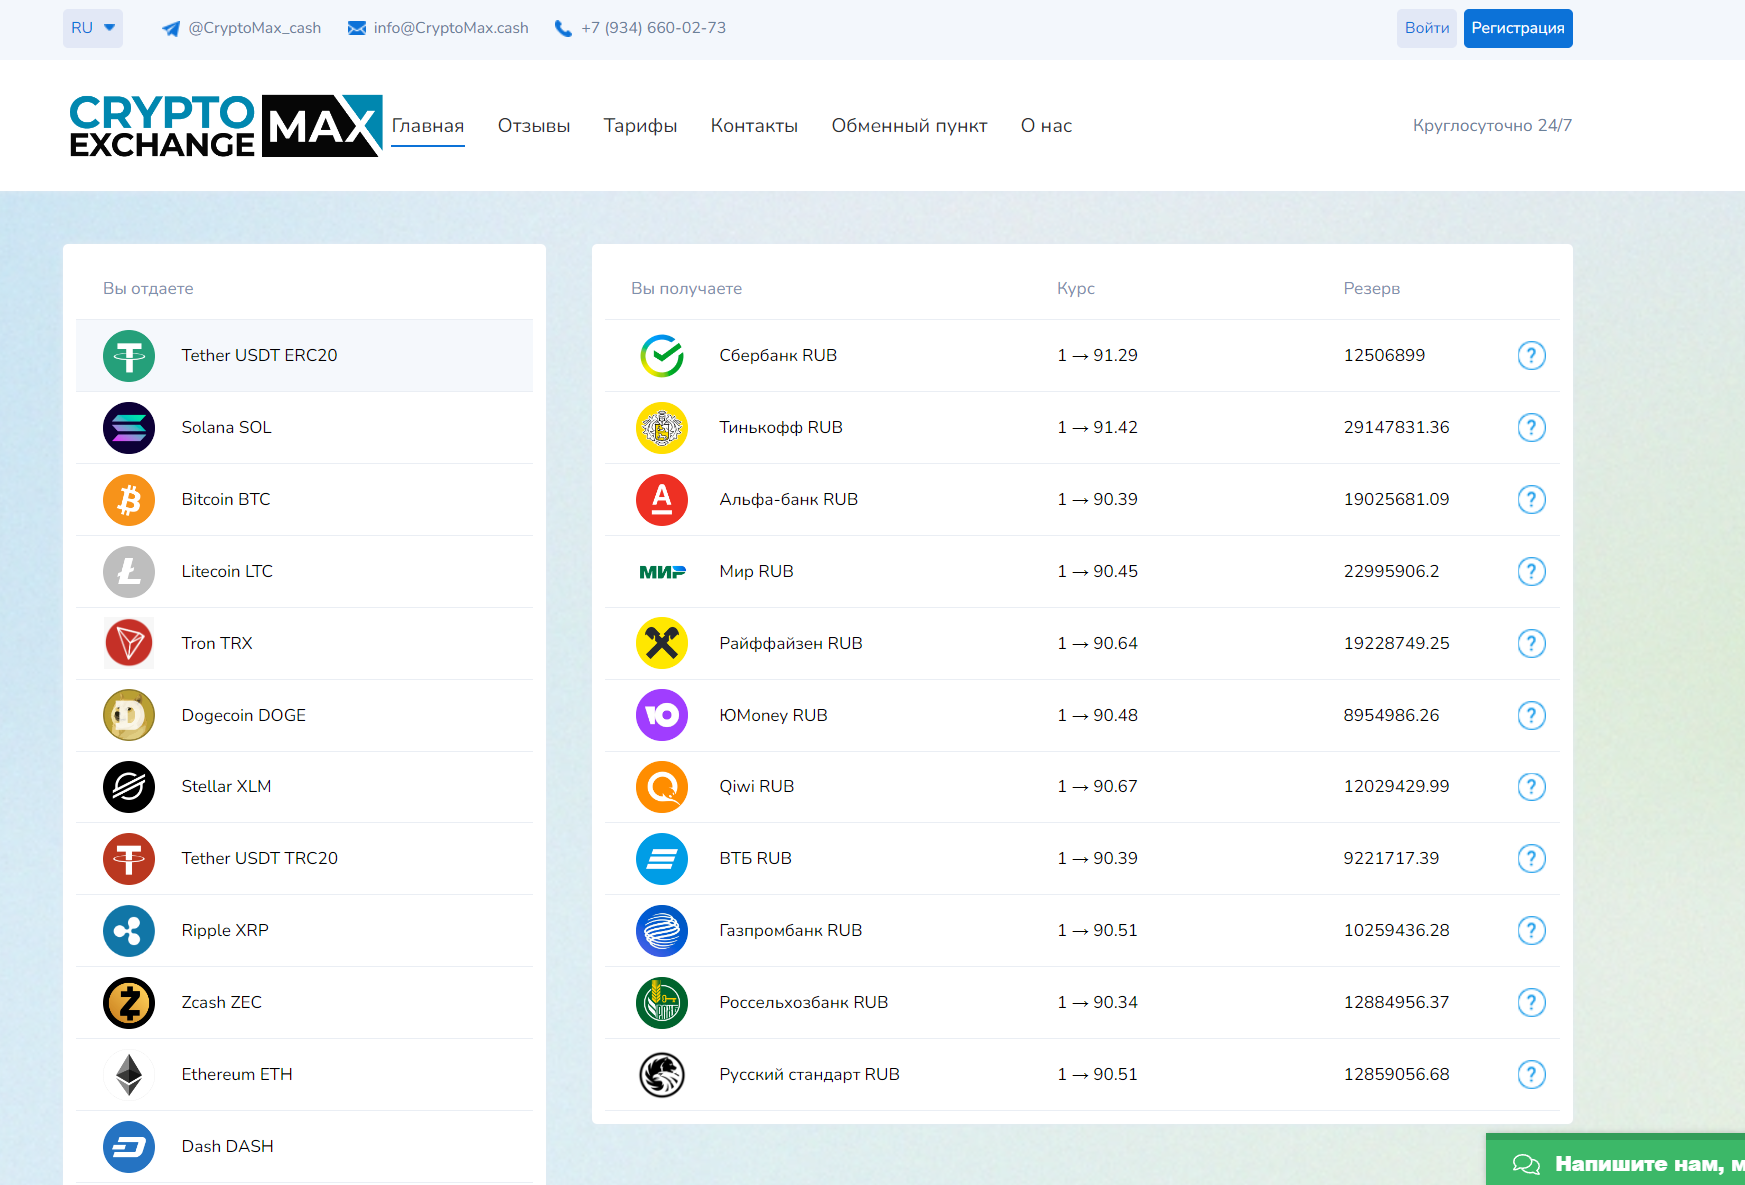Click the Тинькофф RUB label
Screen dimensions: 1745x1185
781,428
